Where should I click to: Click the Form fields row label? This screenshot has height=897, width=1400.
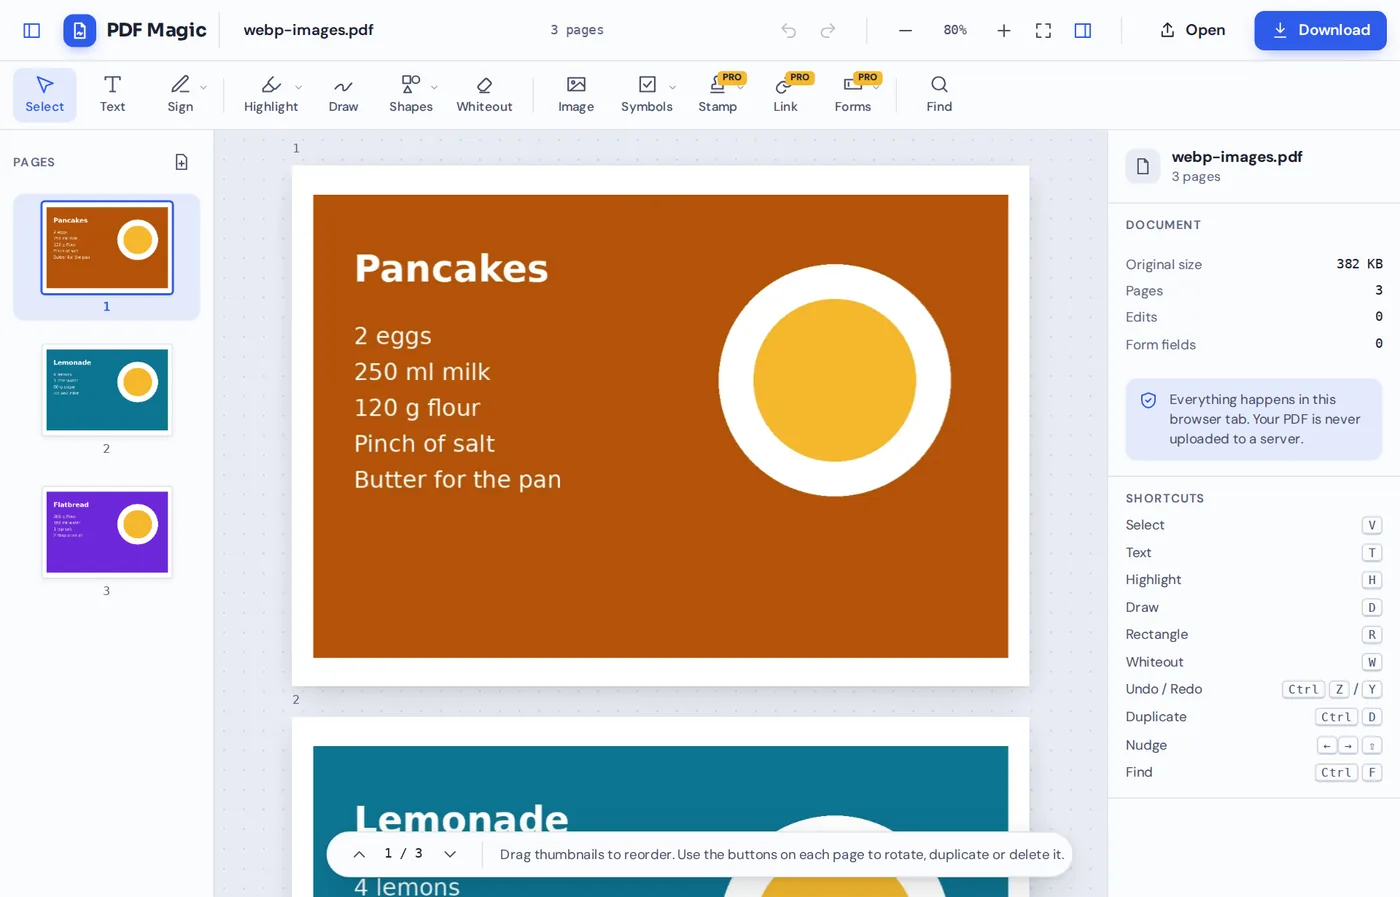(1160, 345)
